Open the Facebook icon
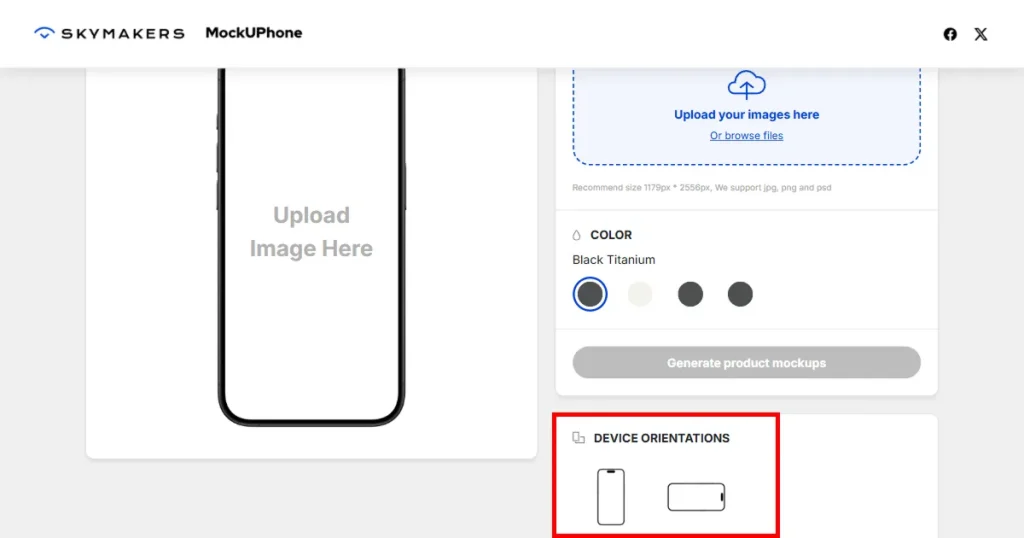The height and width of the screenshot is (538, 1024). pyautogui.click(x=950, y=34)
